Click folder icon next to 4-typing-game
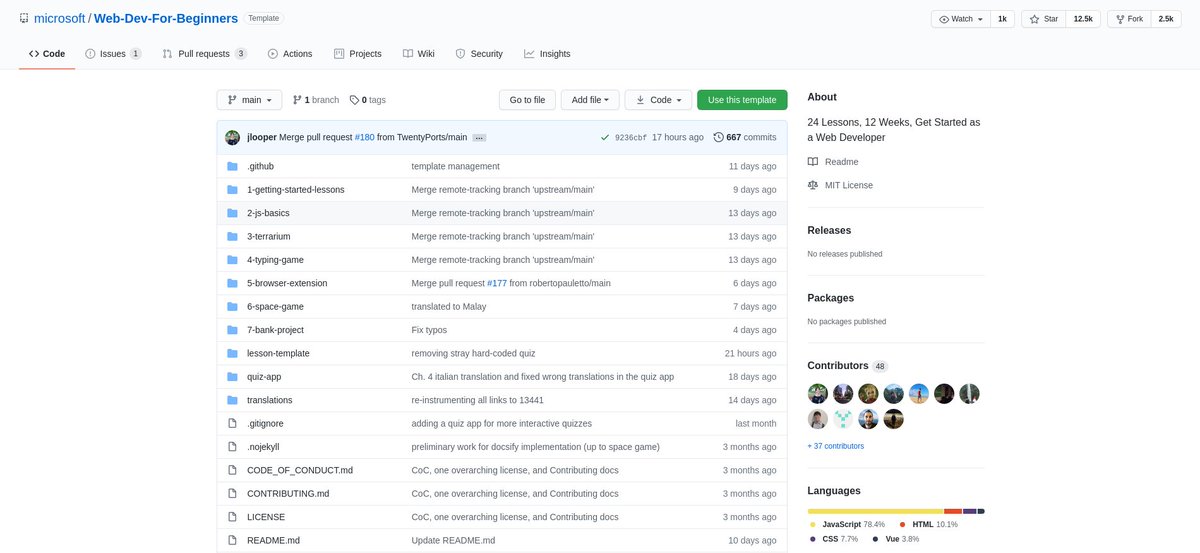 (x=232, y=259)
